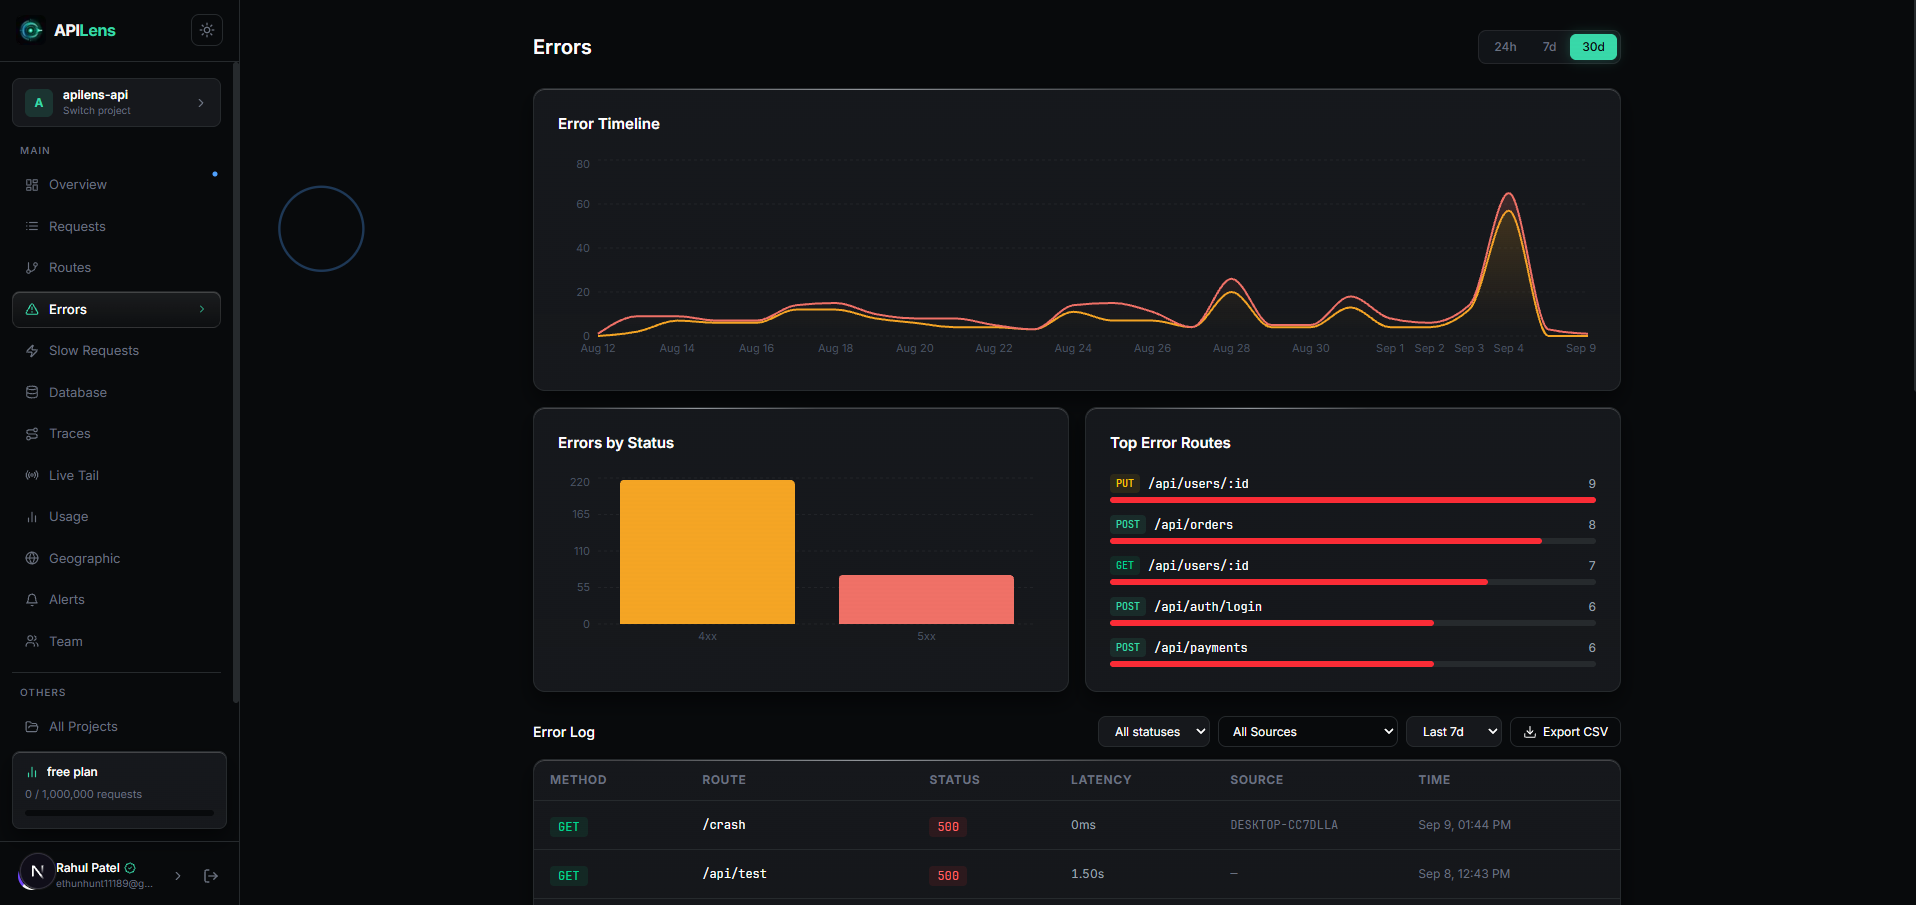Click the Errors warning triangle icon
Viewport: 1916px width, 905px height.
tap(32, 310)
